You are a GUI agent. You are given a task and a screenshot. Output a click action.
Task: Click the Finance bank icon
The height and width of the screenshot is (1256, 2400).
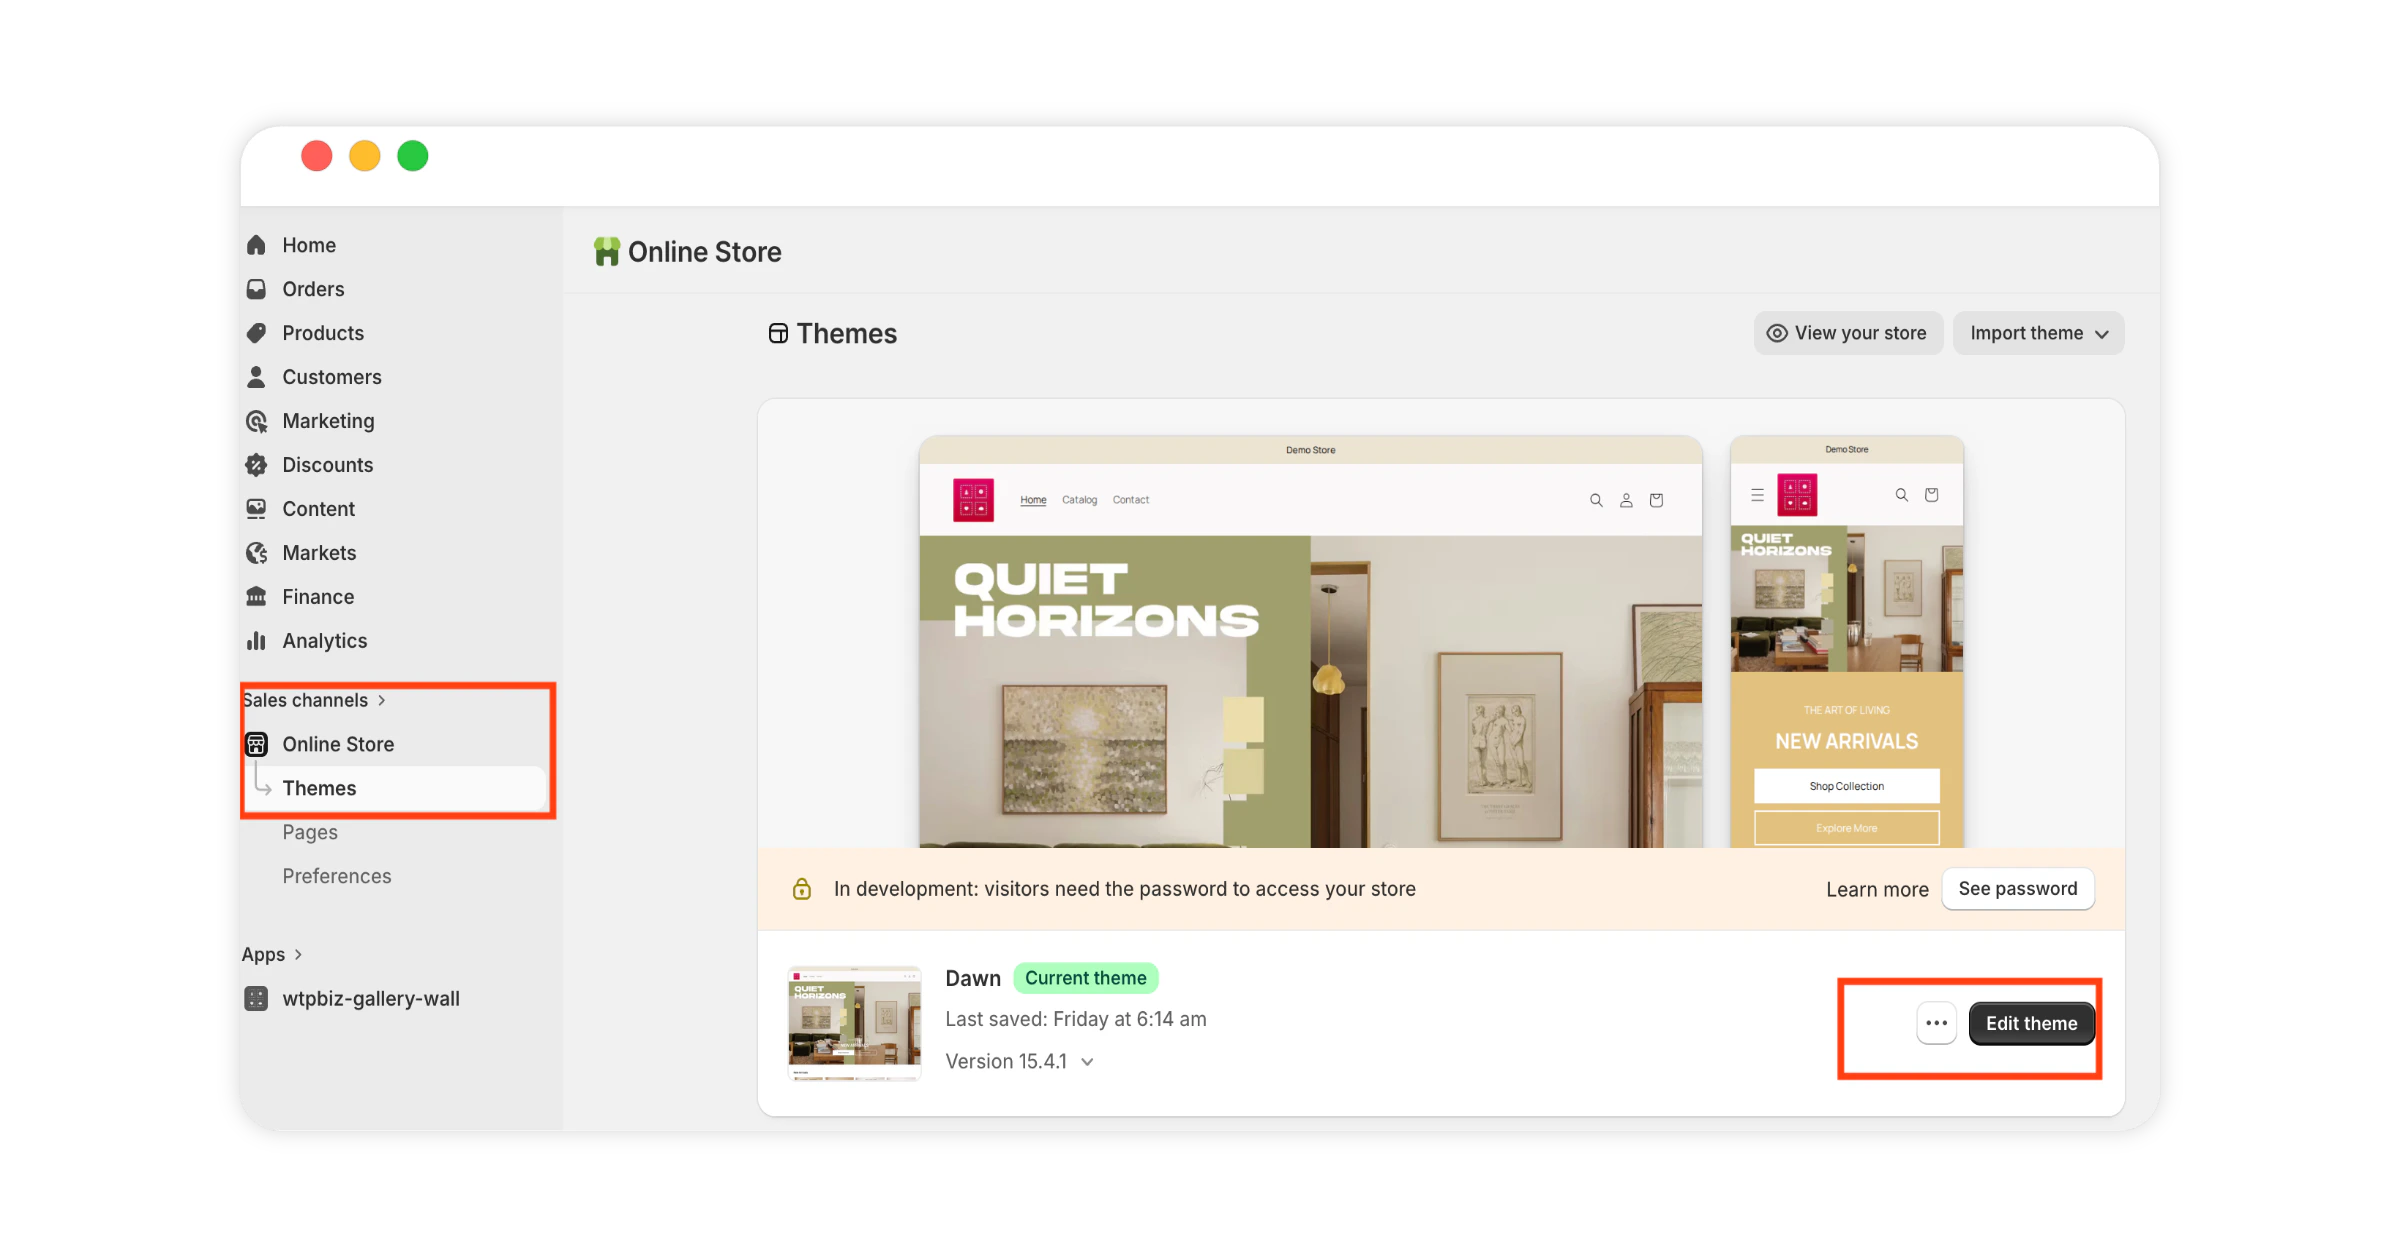[257, 597]
